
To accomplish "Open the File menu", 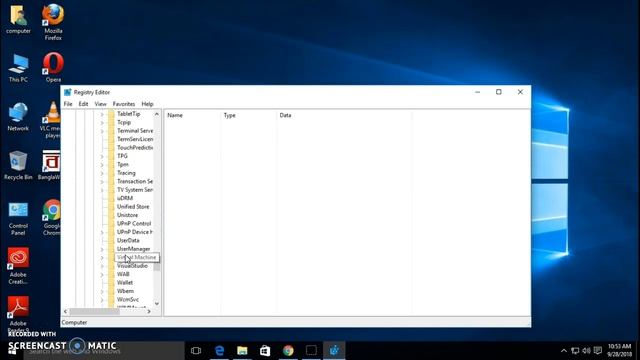I will pyautogui.click(x=68, y=104).
